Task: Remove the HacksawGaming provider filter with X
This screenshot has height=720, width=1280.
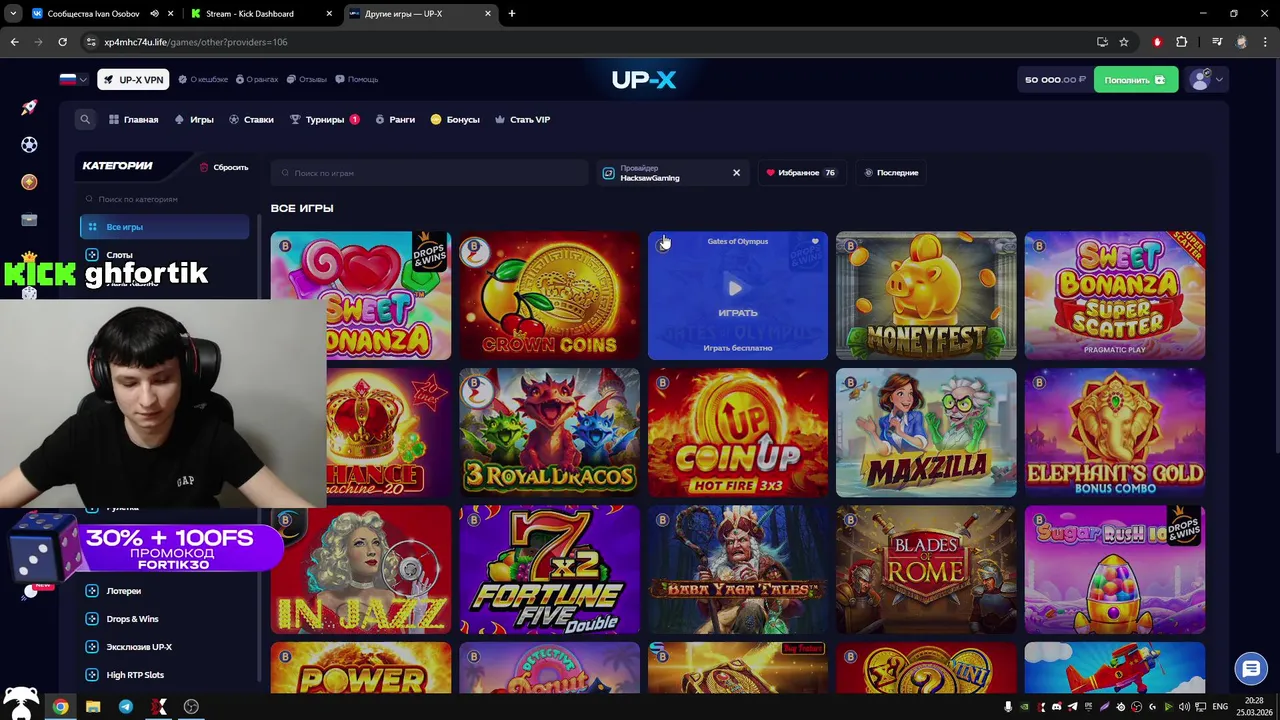Action: pyautogui.click(x=736, y=173)
